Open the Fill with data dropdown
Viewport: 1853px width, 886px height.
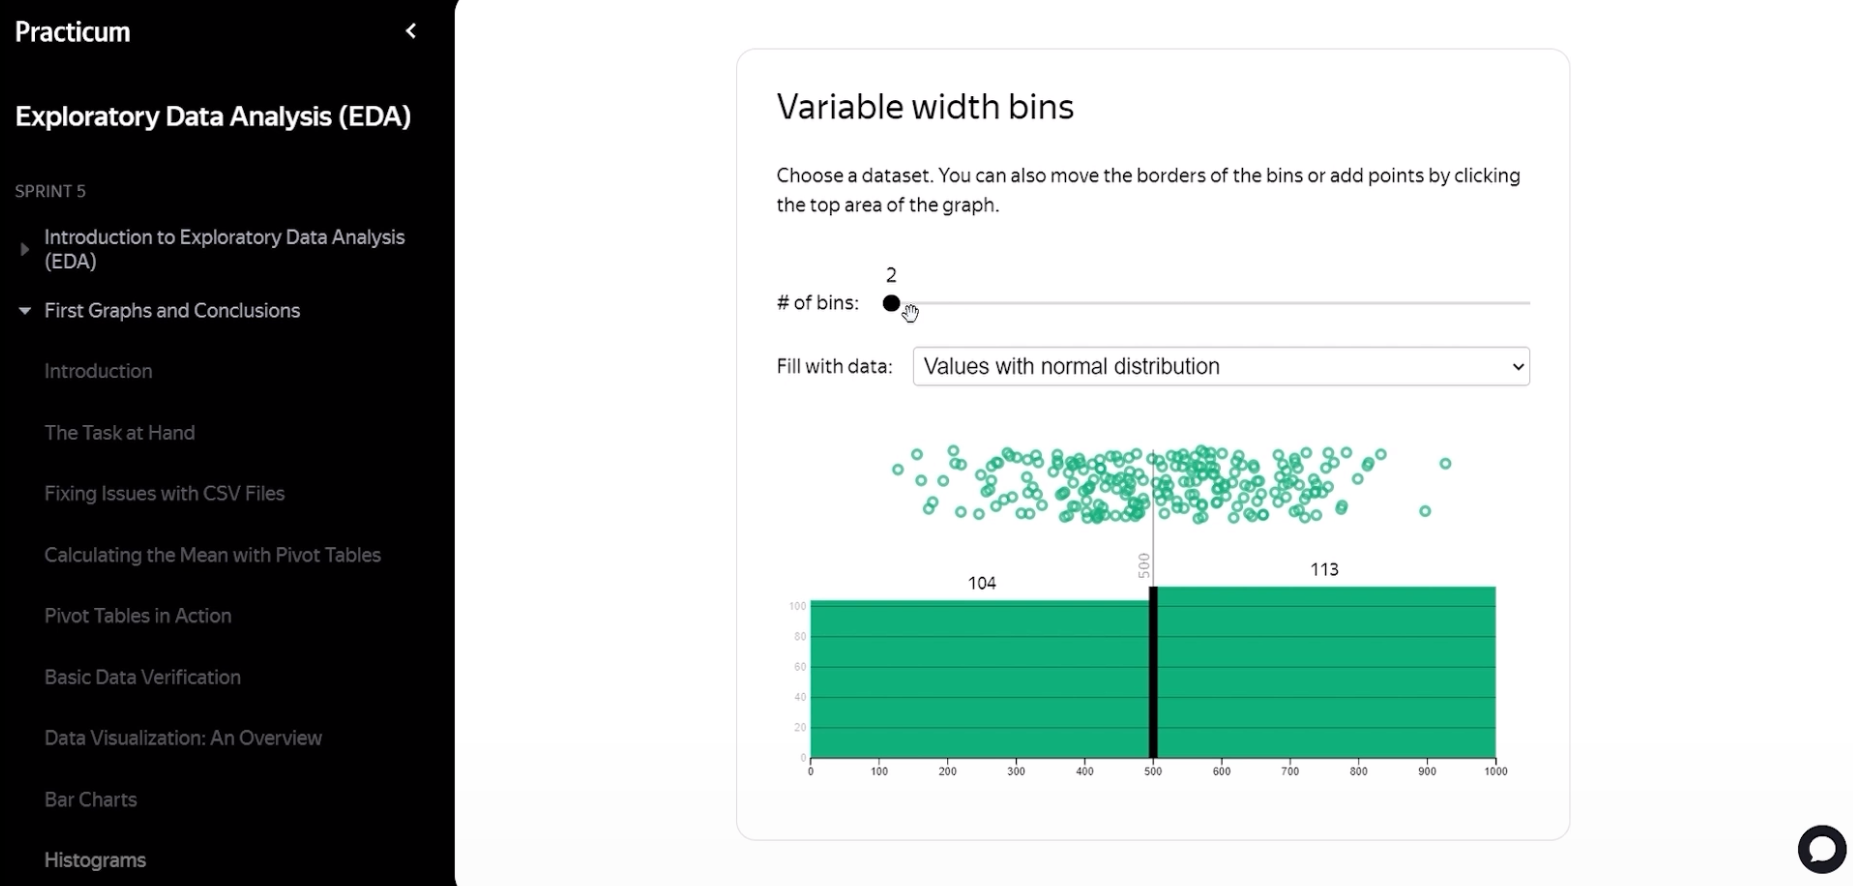pos(1220,366)
